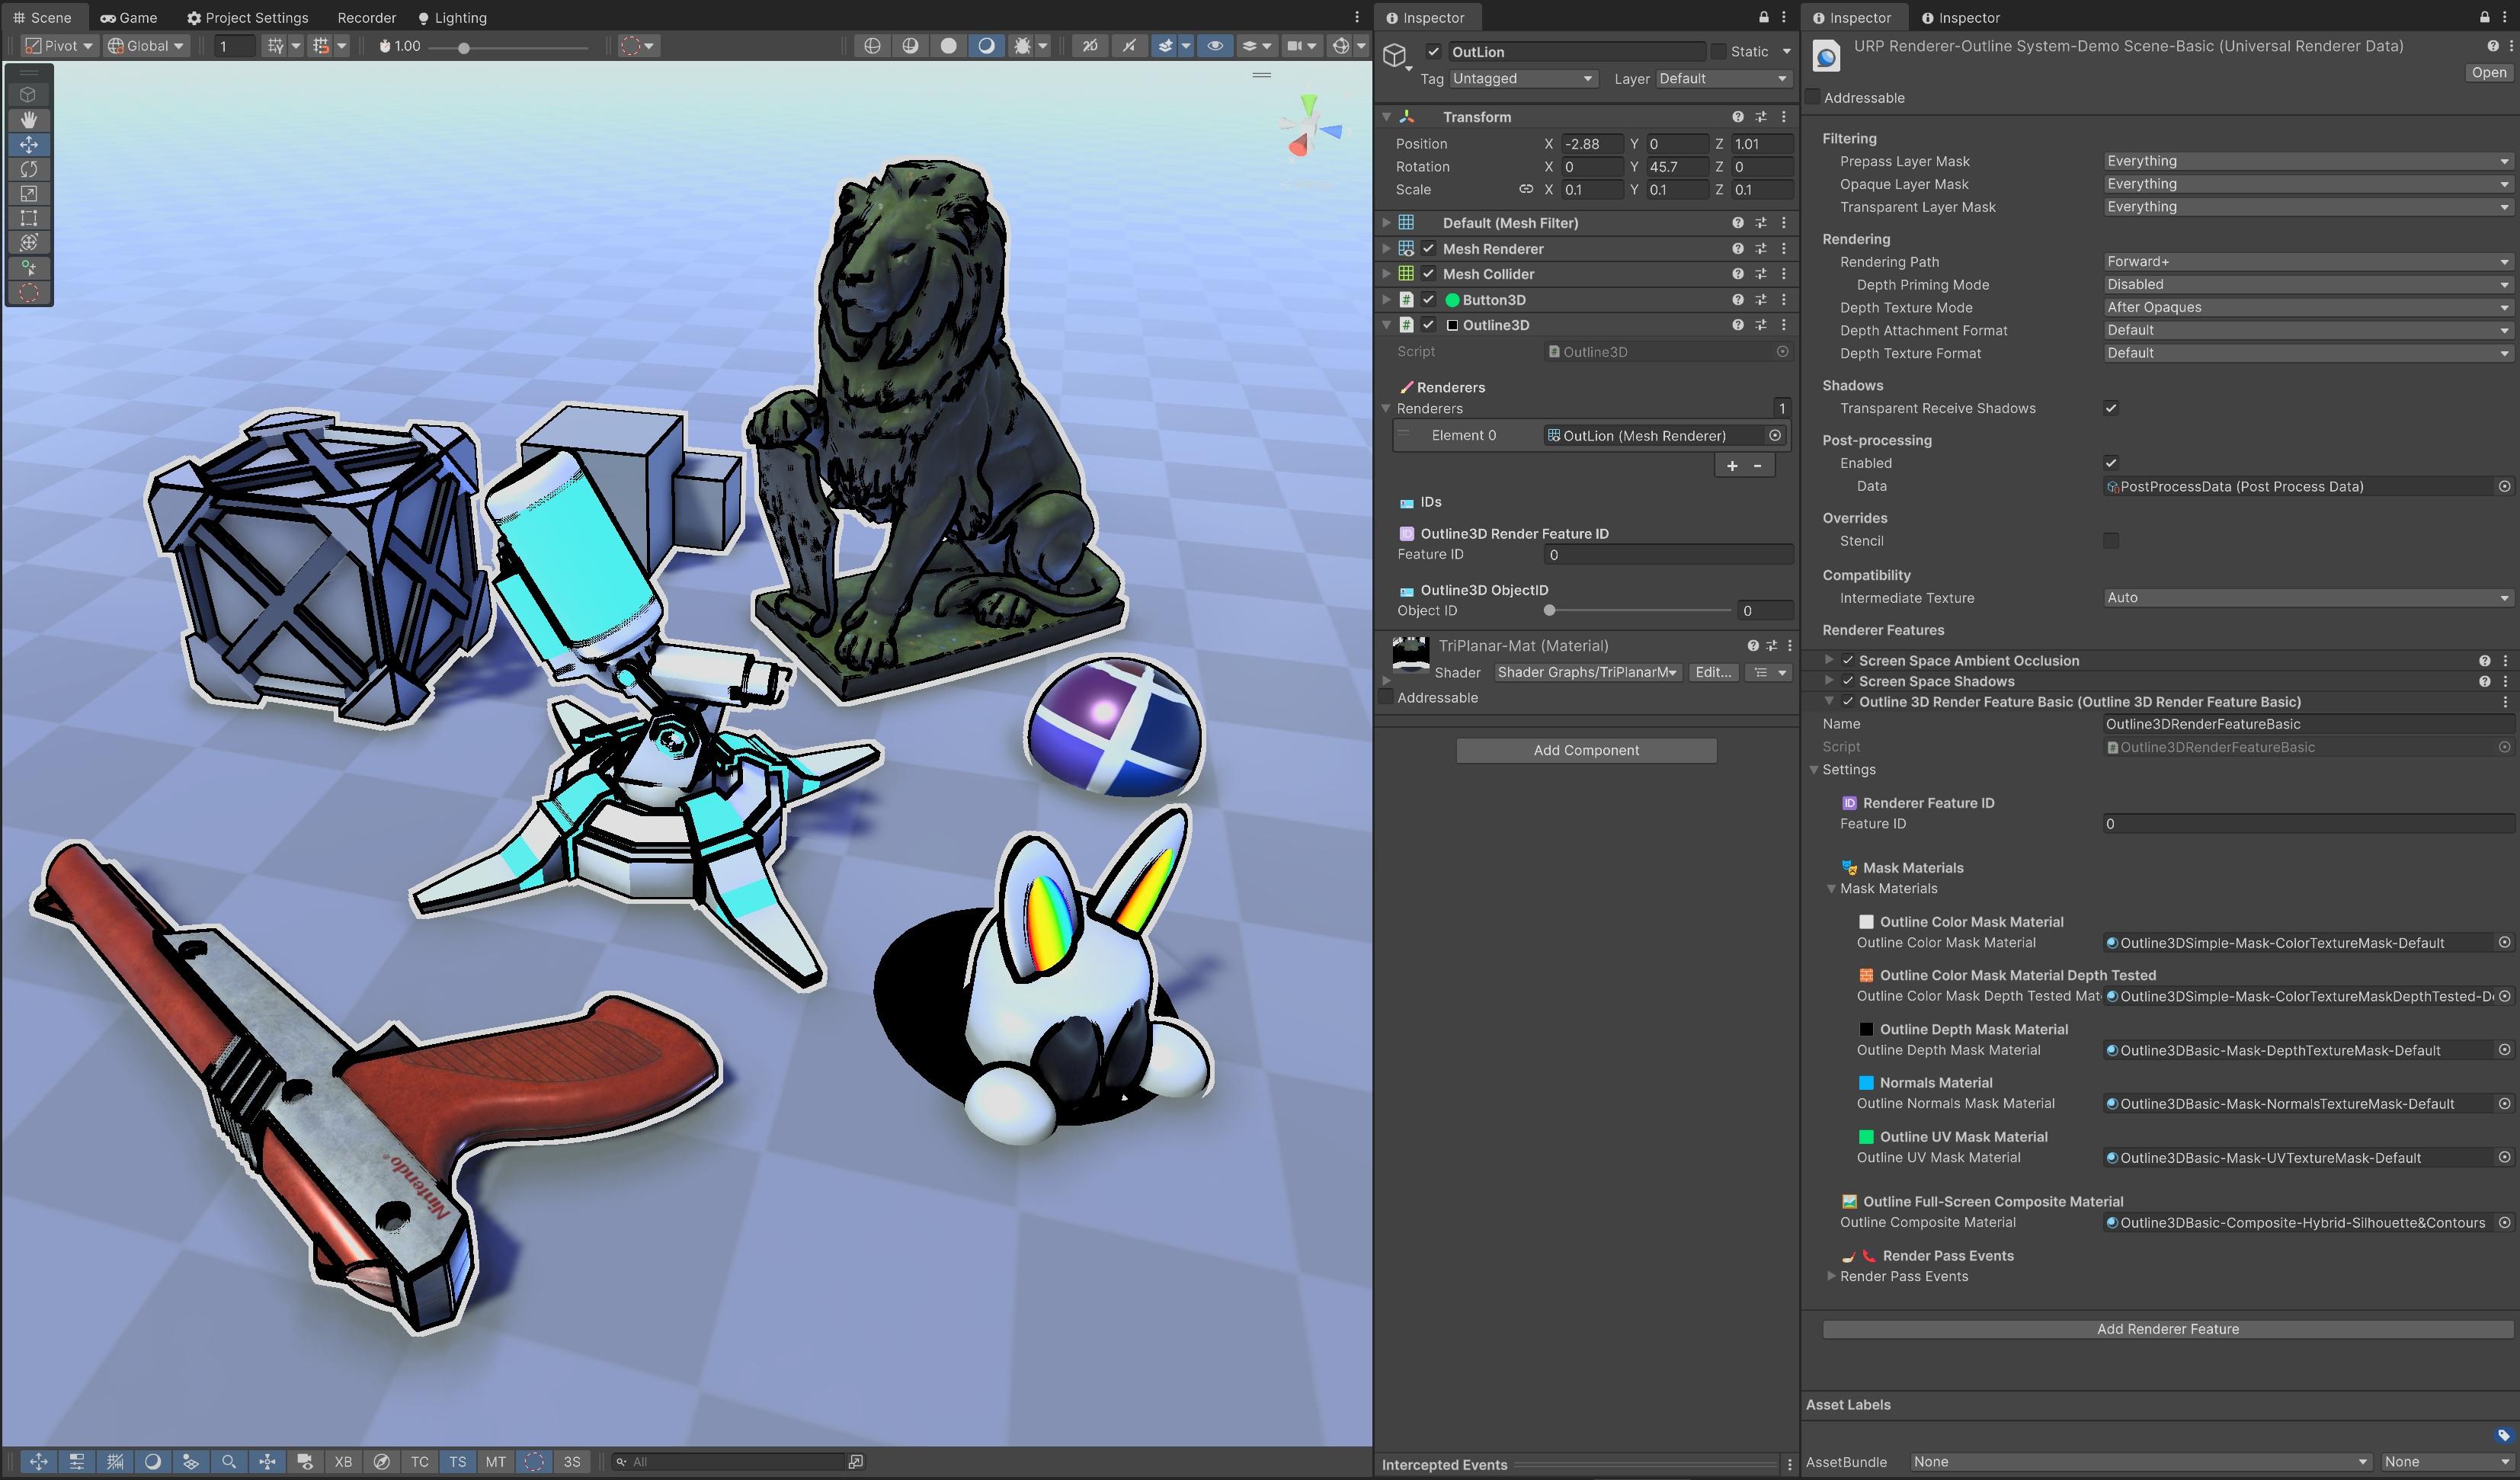Select the Rotate tool
Viewport: 2520px width, 1480px height.
(x=28, y=169)
